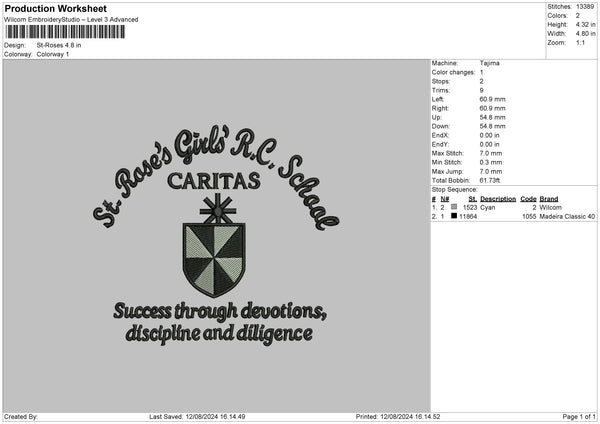600x424 pixels.
Task: Click the Stop Sequence heading
Action: coord(455,189)
